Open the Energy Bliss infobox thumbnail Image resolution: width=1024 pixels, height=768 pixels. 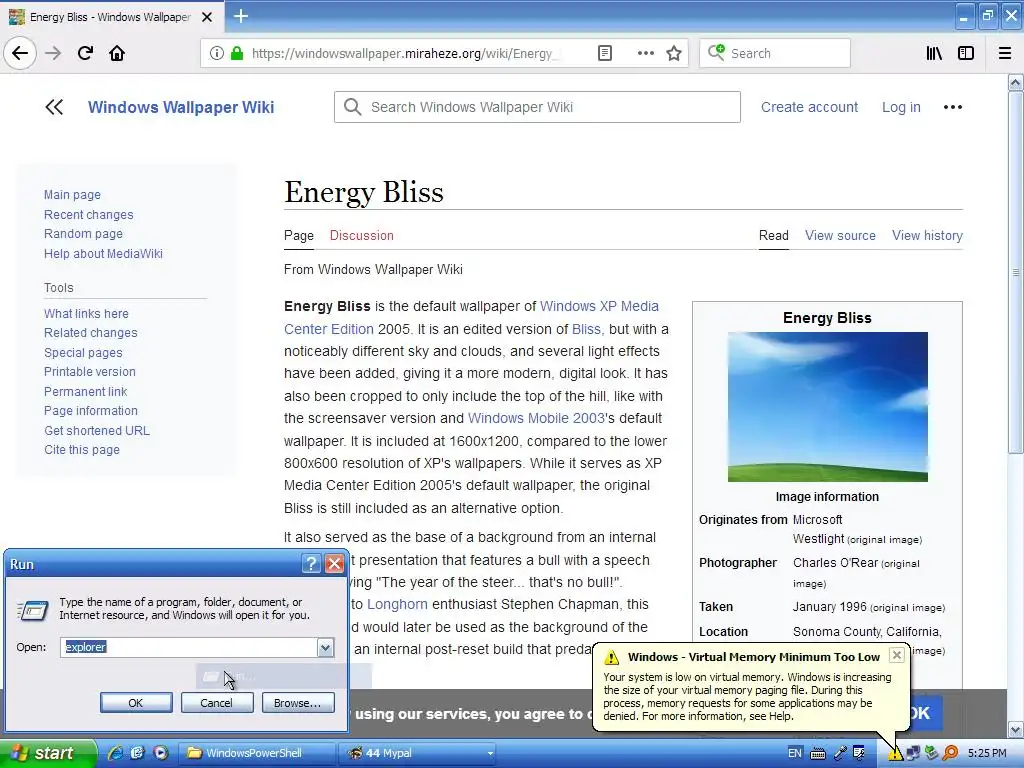click(827, 407)
